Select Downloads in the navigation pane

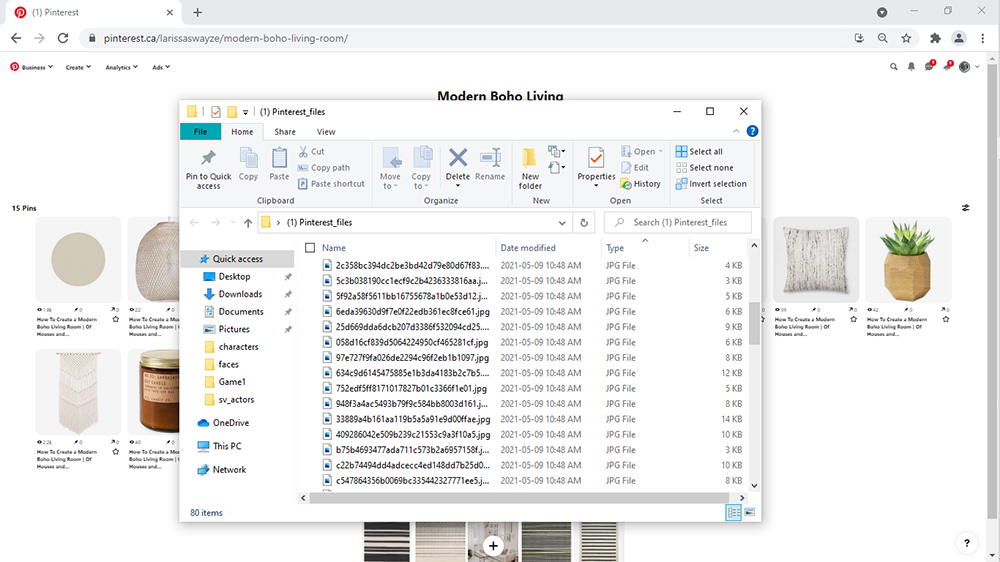(240, 294)
